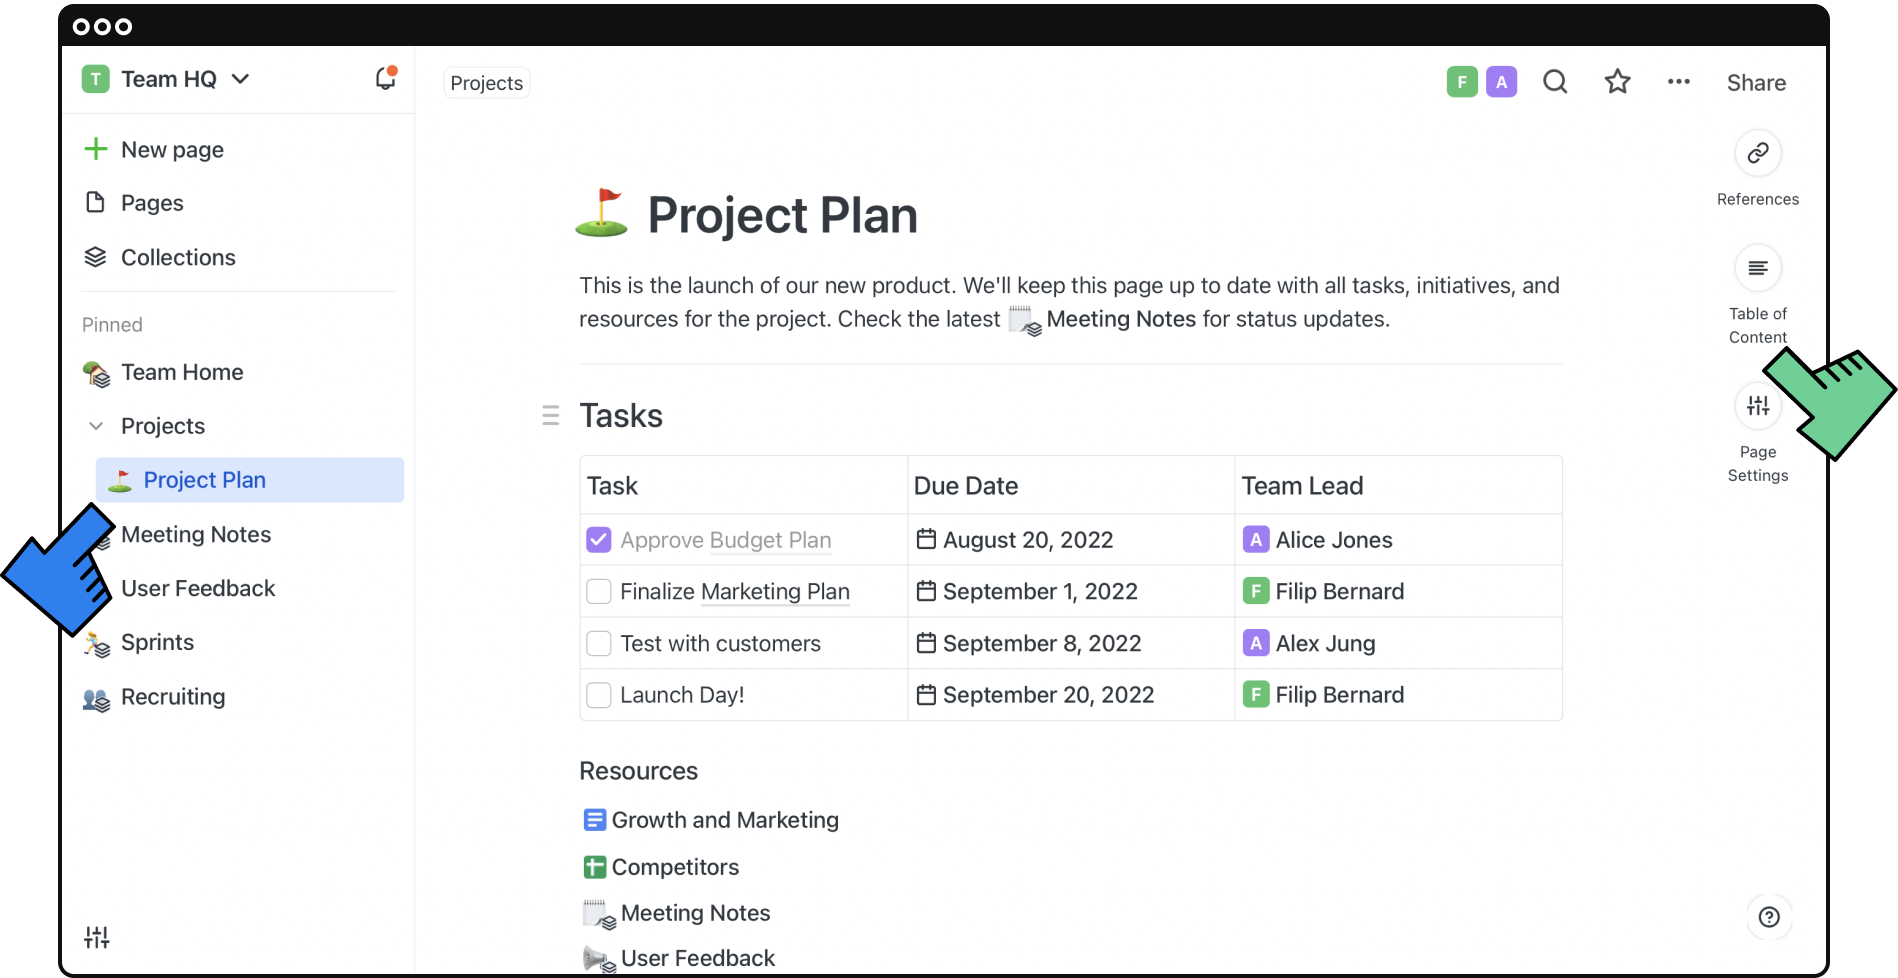Open the References panel
1898x978 pixels.
[1757, 153]
